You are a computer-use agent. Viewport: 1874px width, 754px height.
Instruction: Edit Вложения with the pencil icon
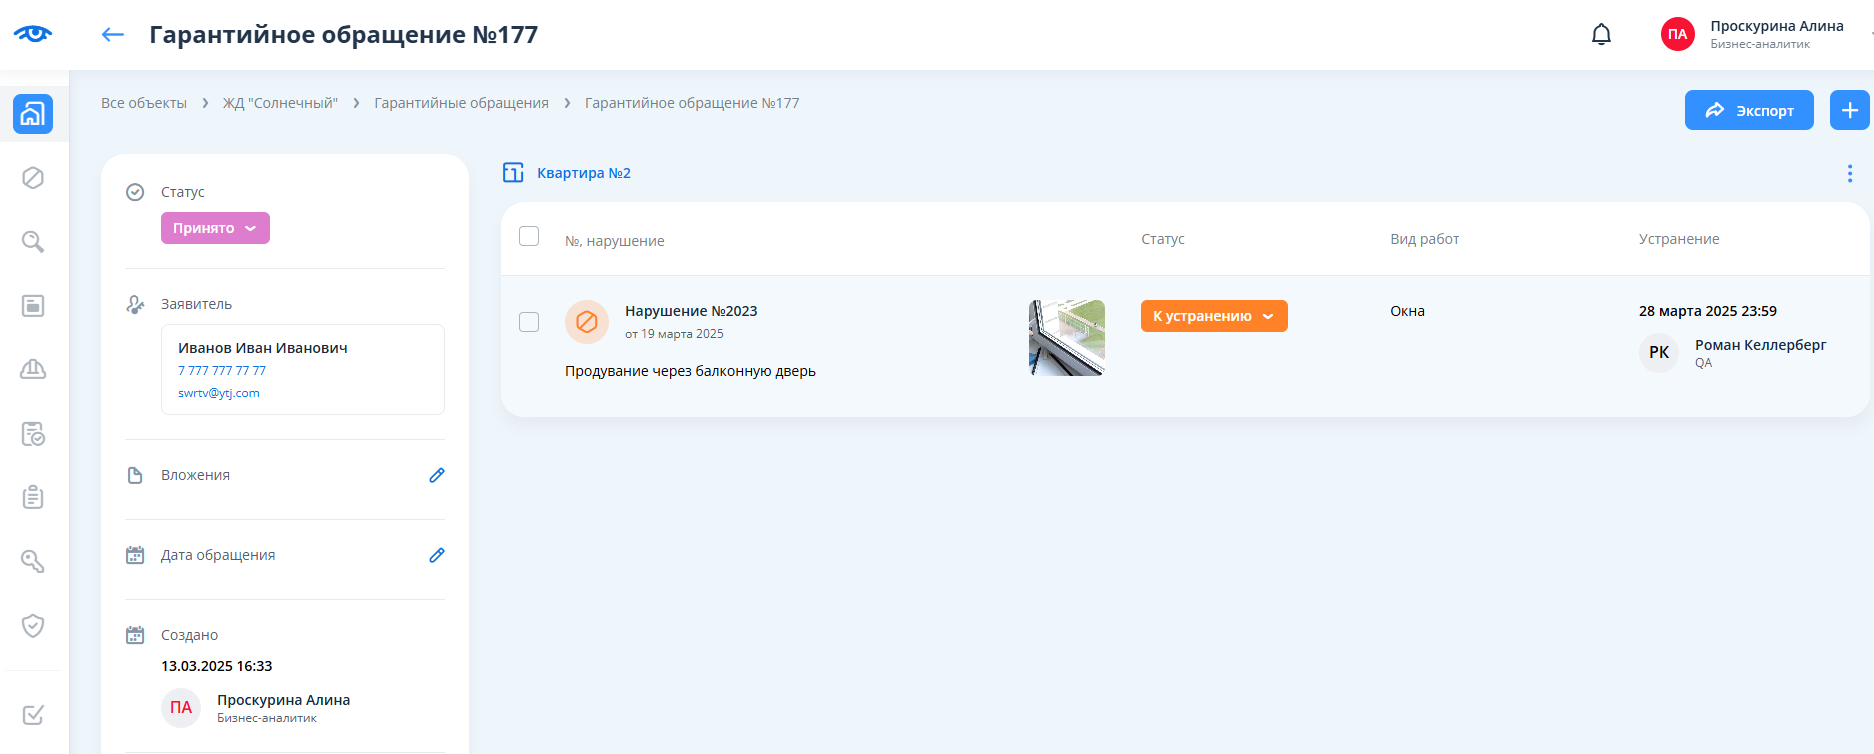pos(437,475)
